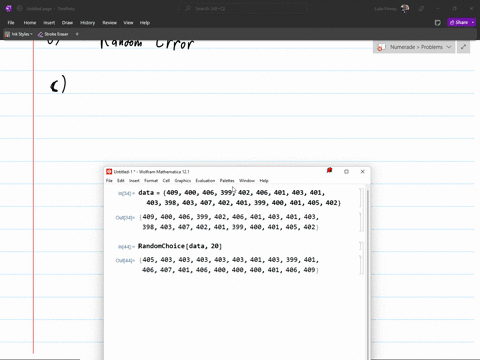
Task: Open the OneNote File menu
Action: tap(11, 23)
